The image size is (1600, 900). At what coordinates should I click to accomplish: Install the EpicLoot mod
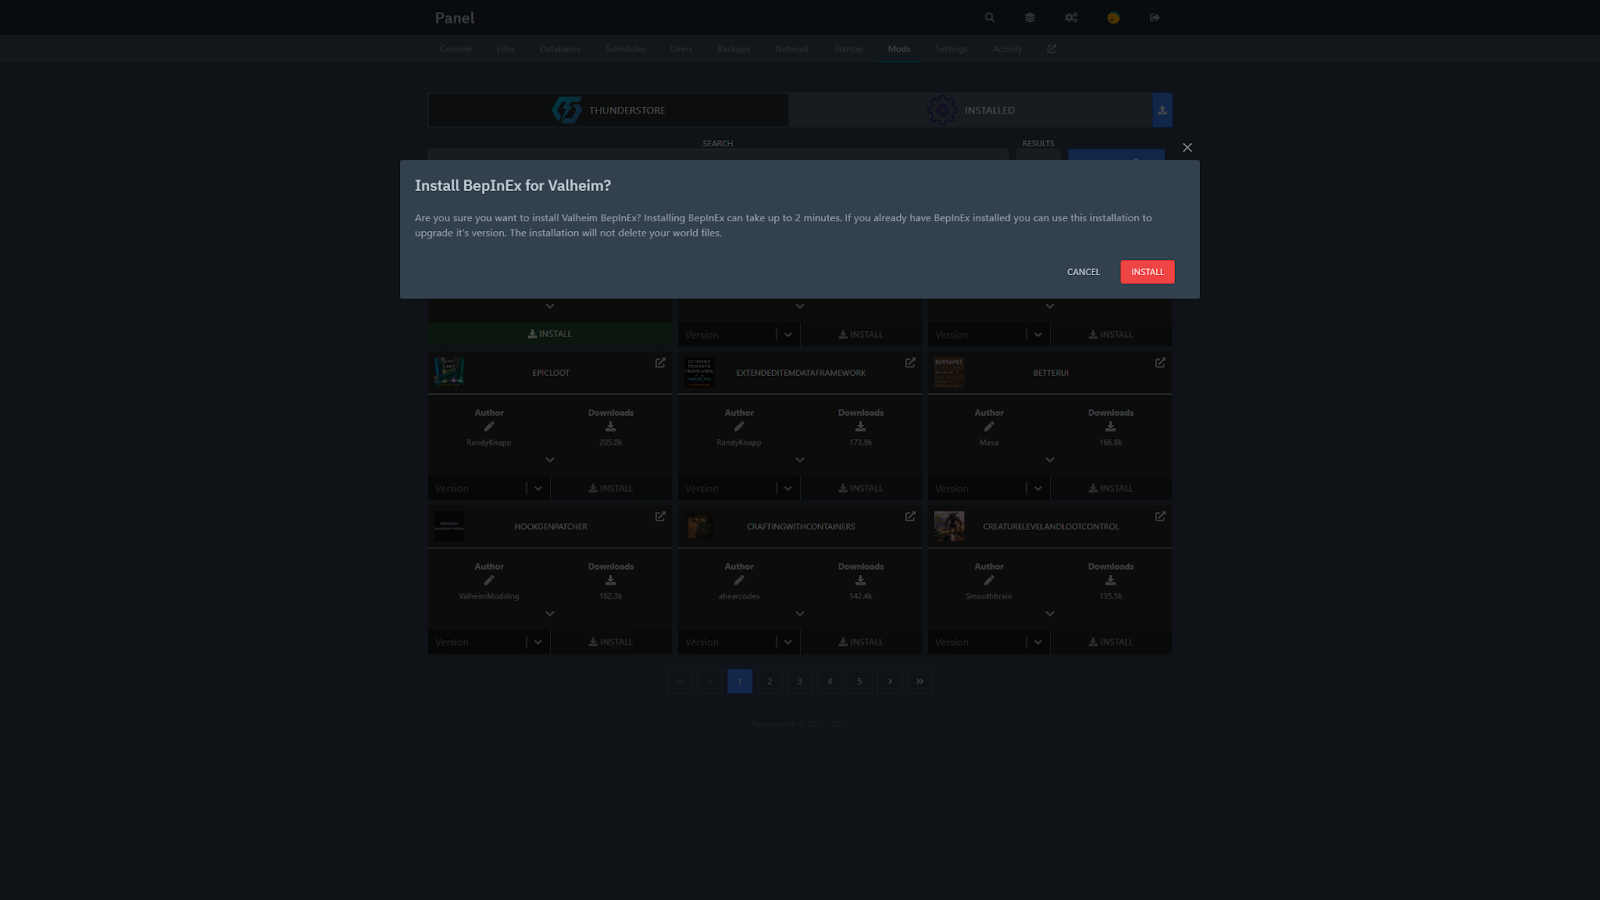coord(611,488)
